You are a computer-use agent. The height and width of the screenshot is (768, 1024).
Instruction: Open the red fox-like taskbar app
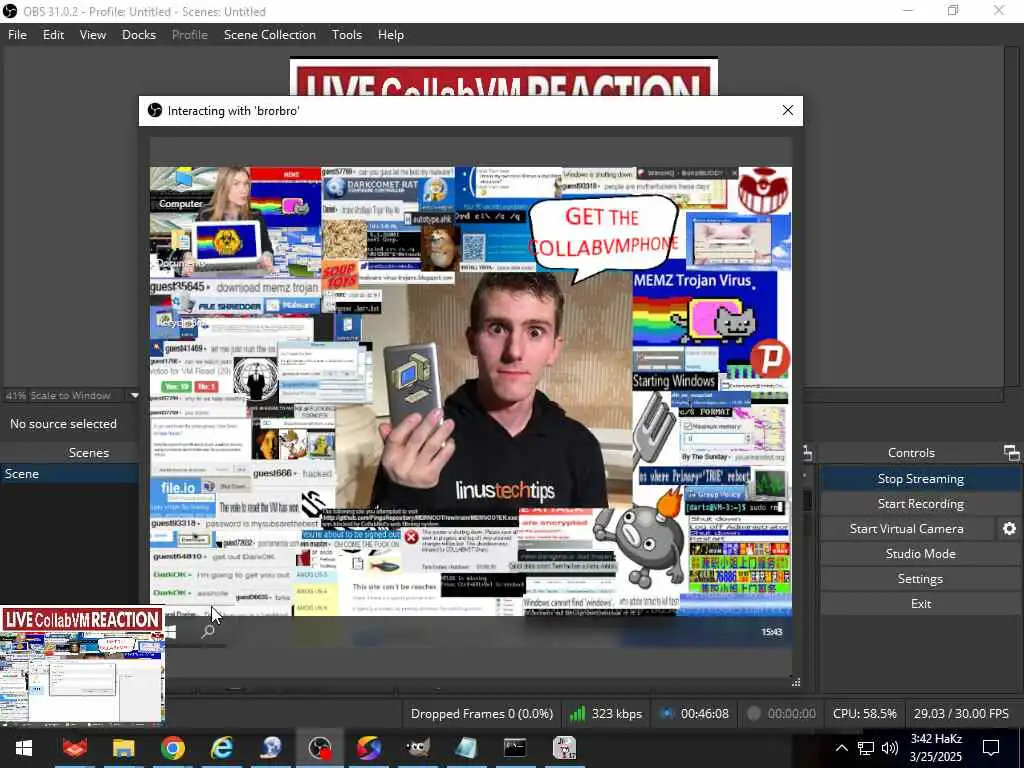pos(74,748)
